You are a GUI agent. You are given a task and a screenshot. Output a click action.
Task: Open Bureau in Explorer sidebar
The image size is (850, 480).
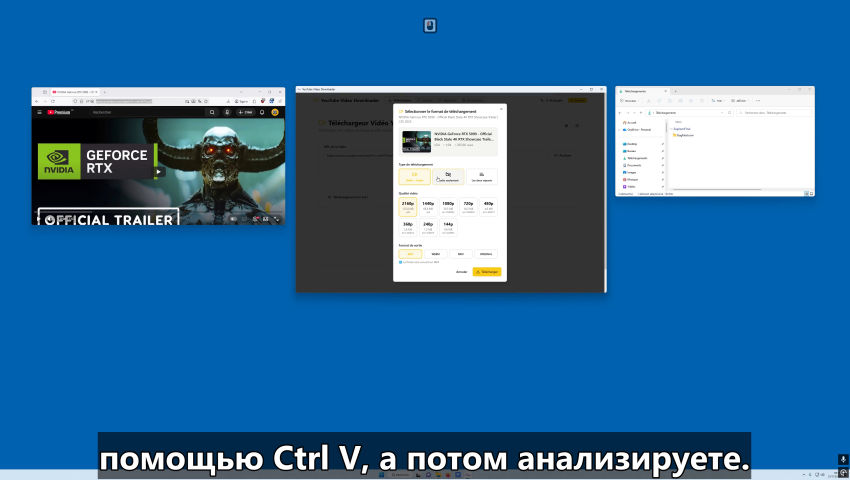coord(629,151)
